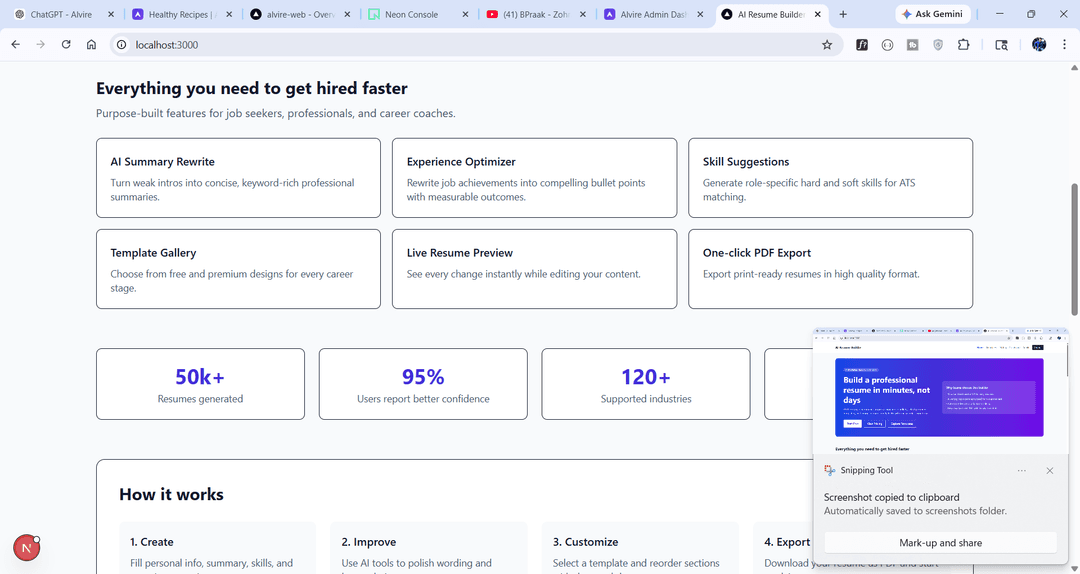Viewport: 1080px width, 574px height.
Task: Close the Neon Console tab
Action: [466, 14]
